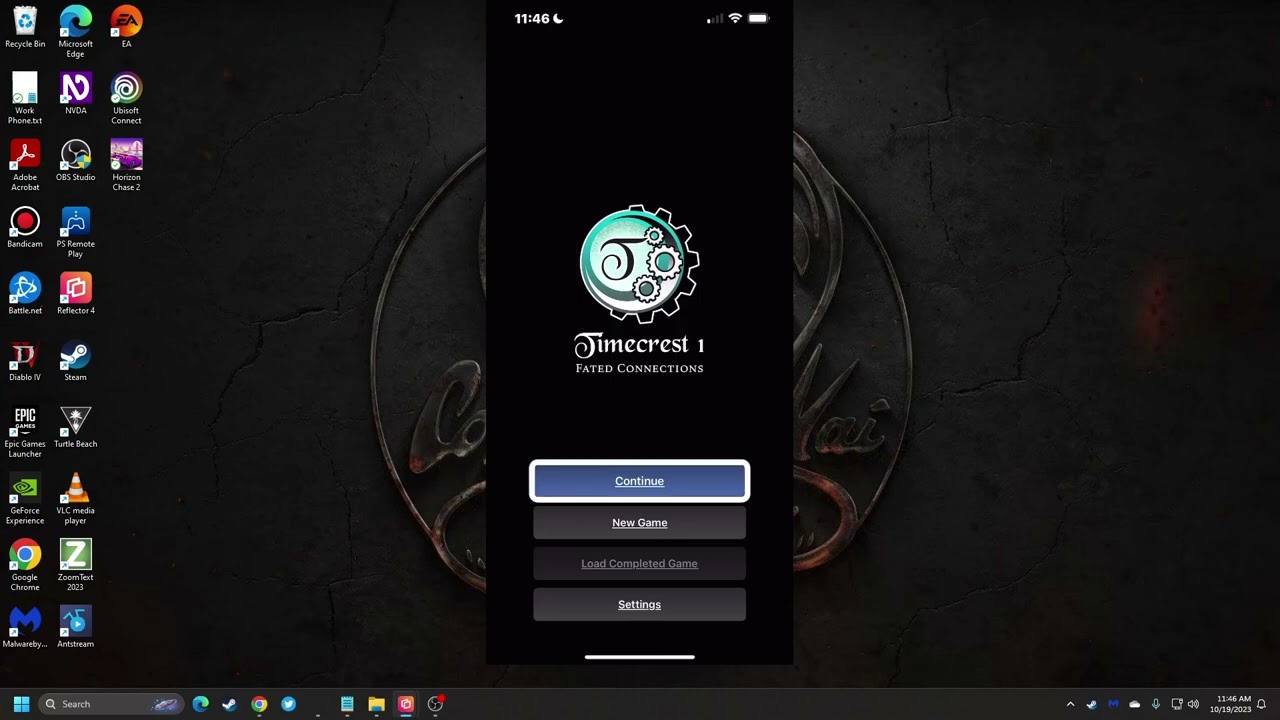
Task: Open Notepad from the taskbar
Action: pyautogui.click(x=347, y=704)
